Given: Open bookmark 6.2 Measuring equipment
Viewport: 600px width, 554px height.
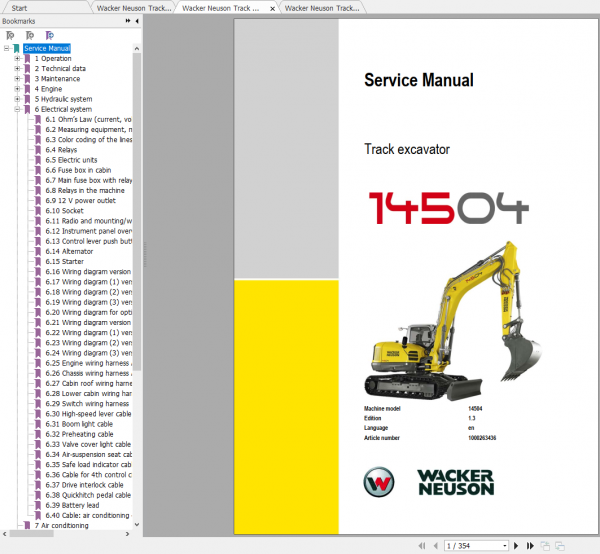Looking at the screenshot, I should (88, 129).
